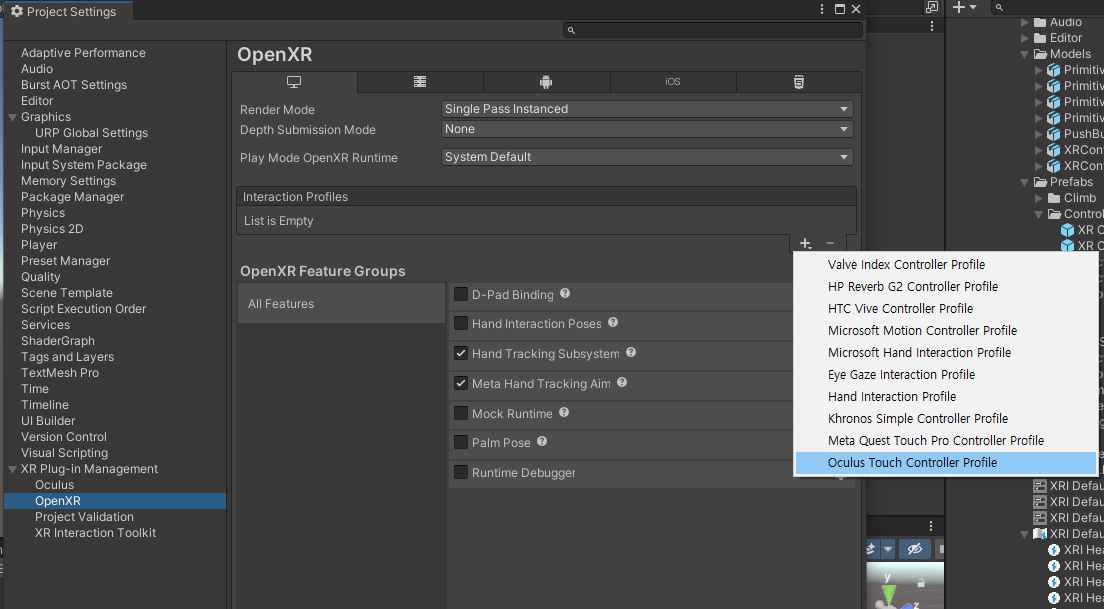This screenshot has width=1104, height=609.
Task: Click the Climb folder icon
Action: tap(1054, 199)
